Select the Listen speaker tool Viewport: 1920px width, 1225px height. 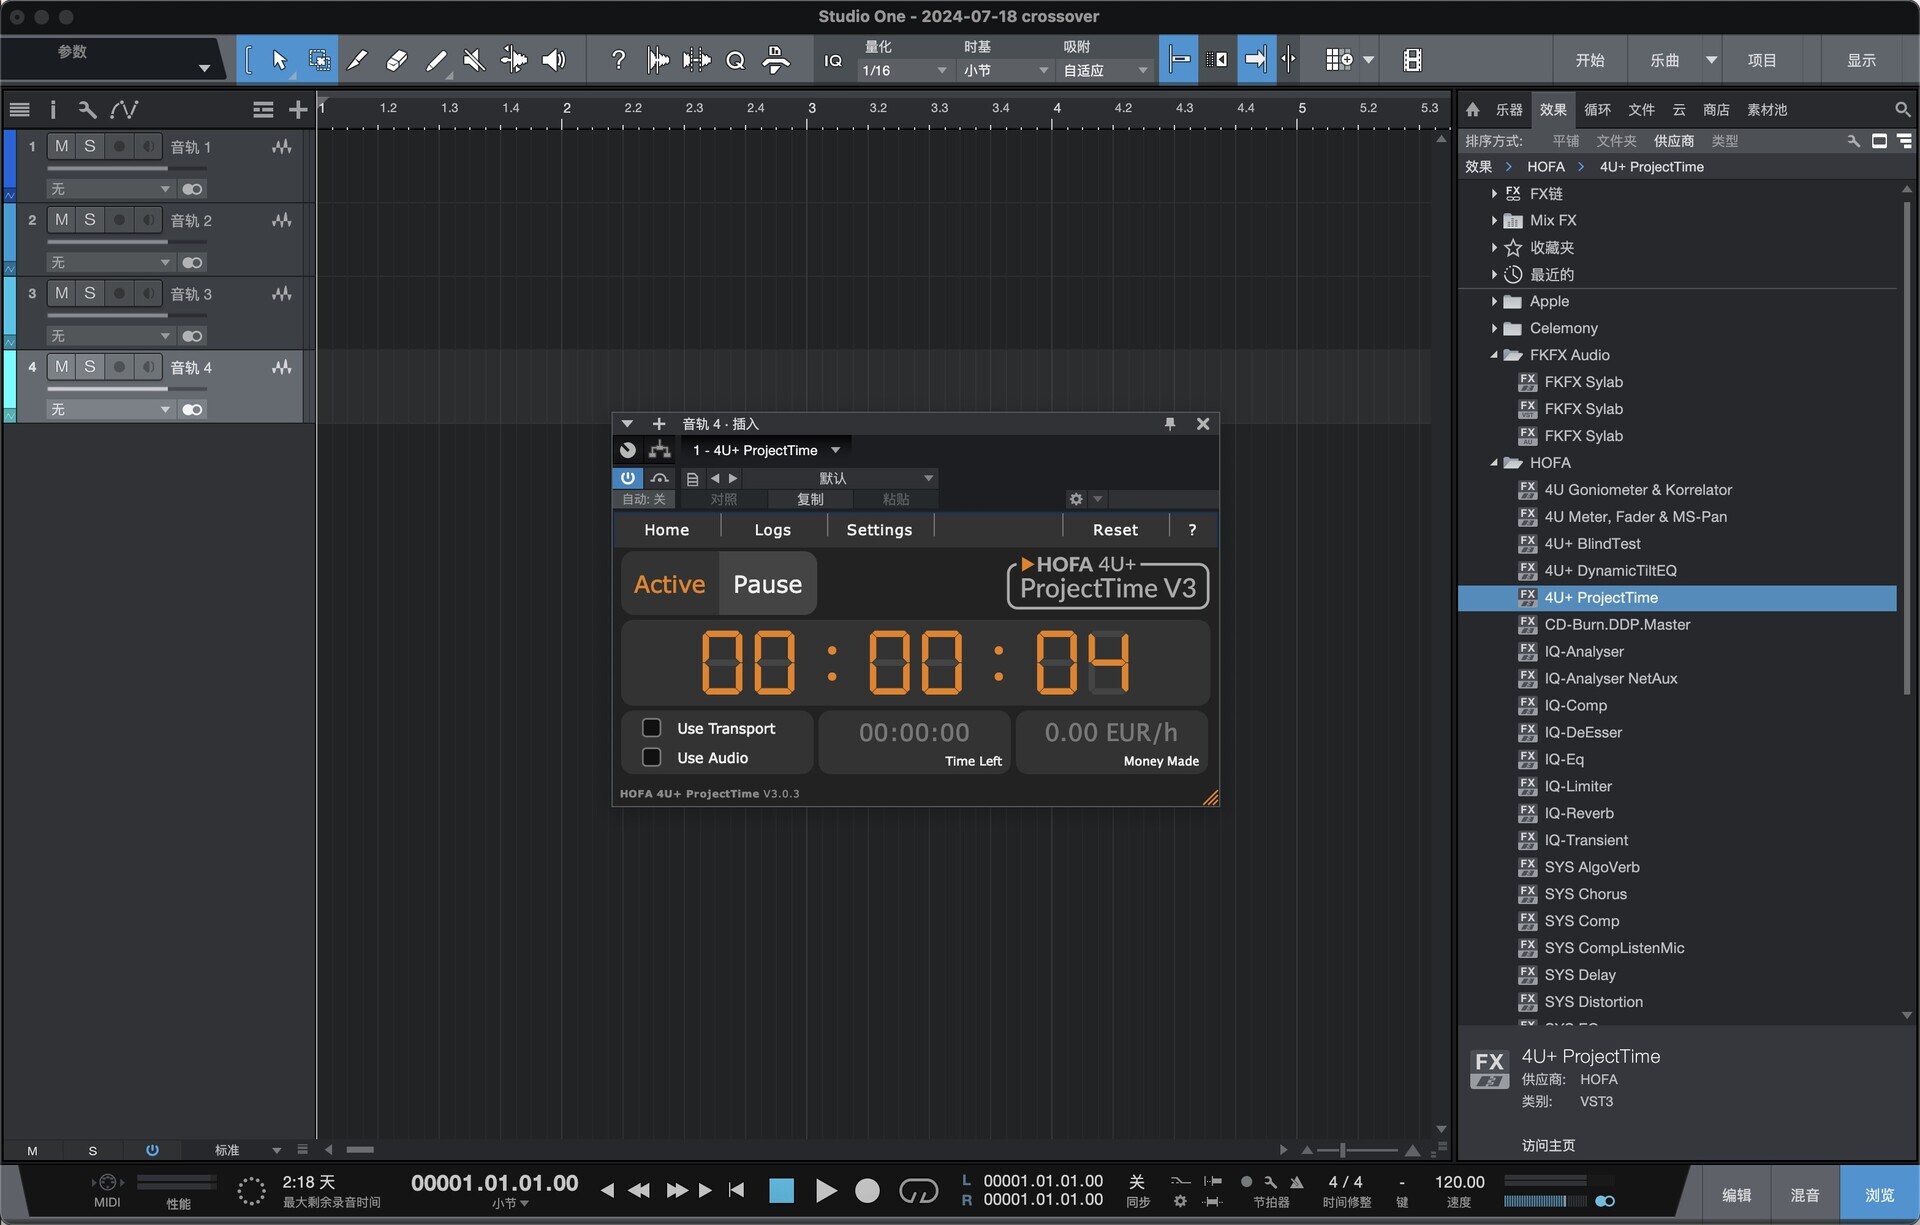(x=553, y=60)
